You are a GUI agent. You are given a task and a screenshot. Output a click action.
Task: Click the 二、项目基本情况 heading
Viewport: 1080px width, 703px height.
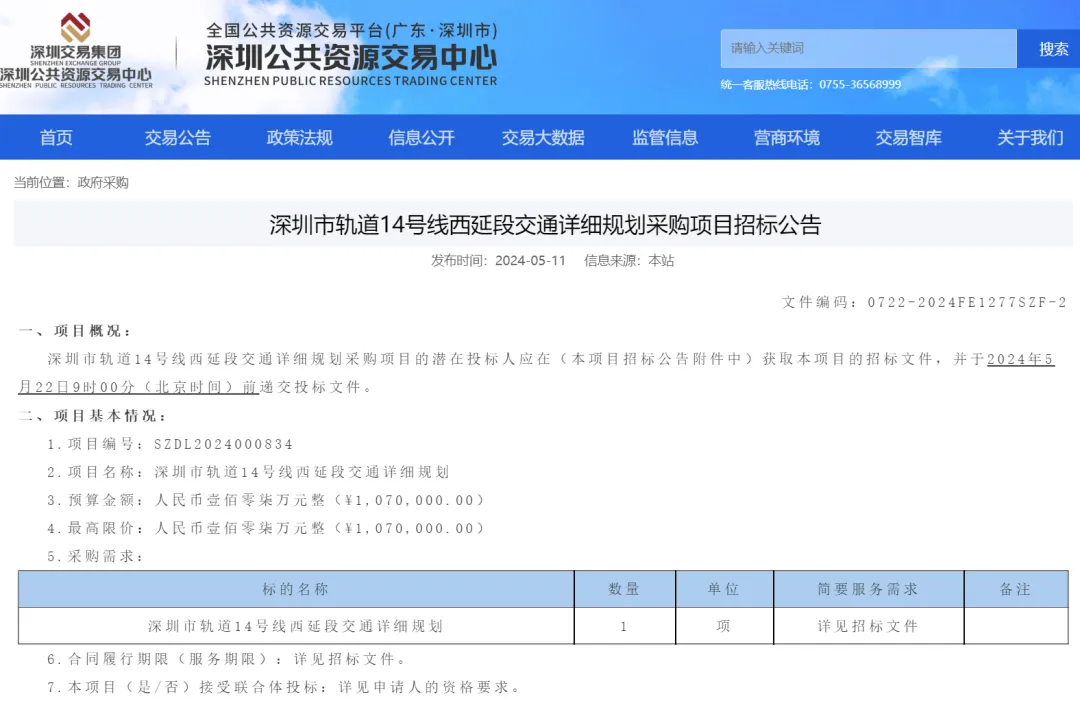pyautogui.click(x=92, y=416)
